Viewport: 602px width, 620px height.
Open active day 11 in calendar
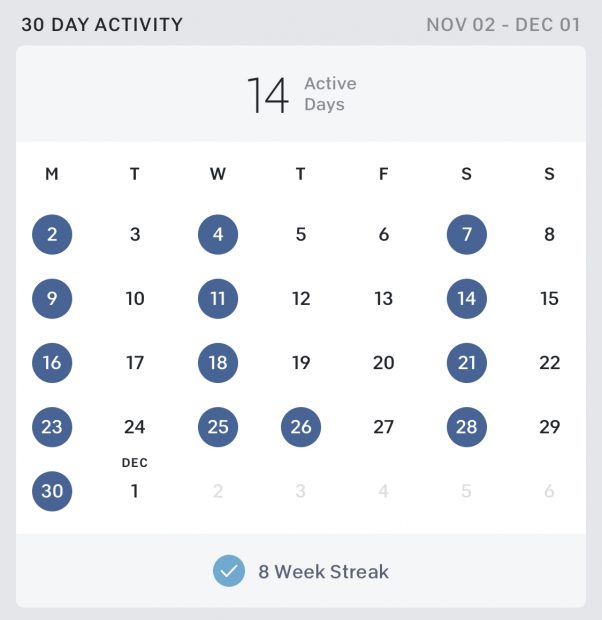[218, 299]
